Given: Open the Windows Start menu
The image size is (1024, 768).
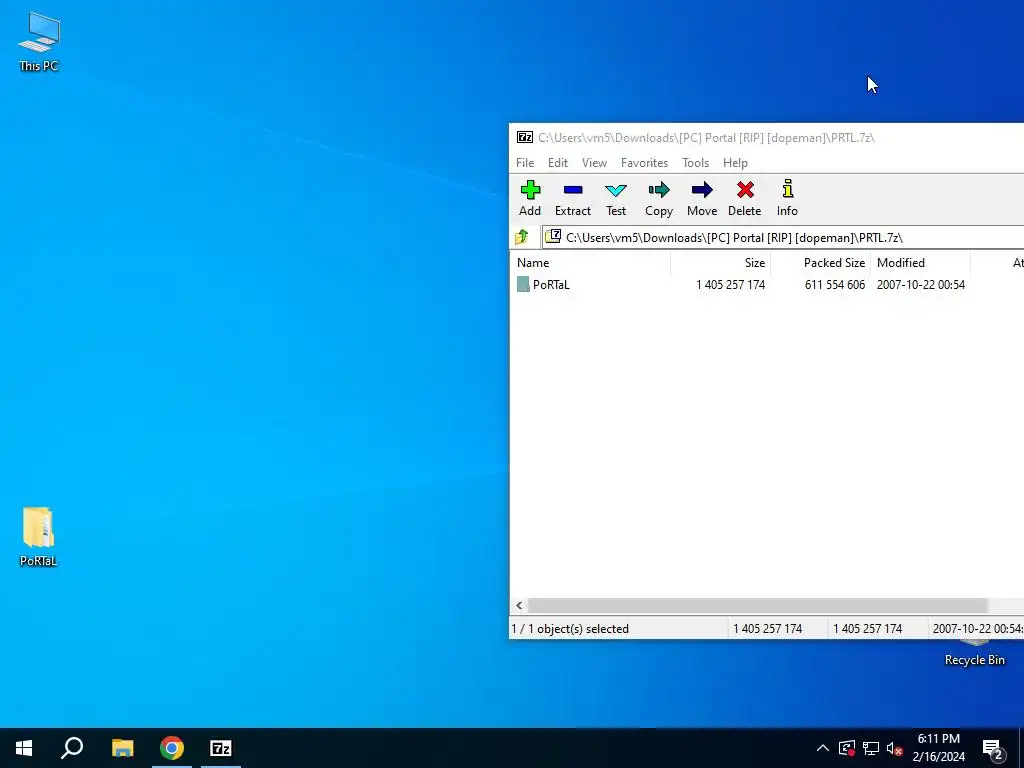Looking at the screenshot, I should 24,748.
